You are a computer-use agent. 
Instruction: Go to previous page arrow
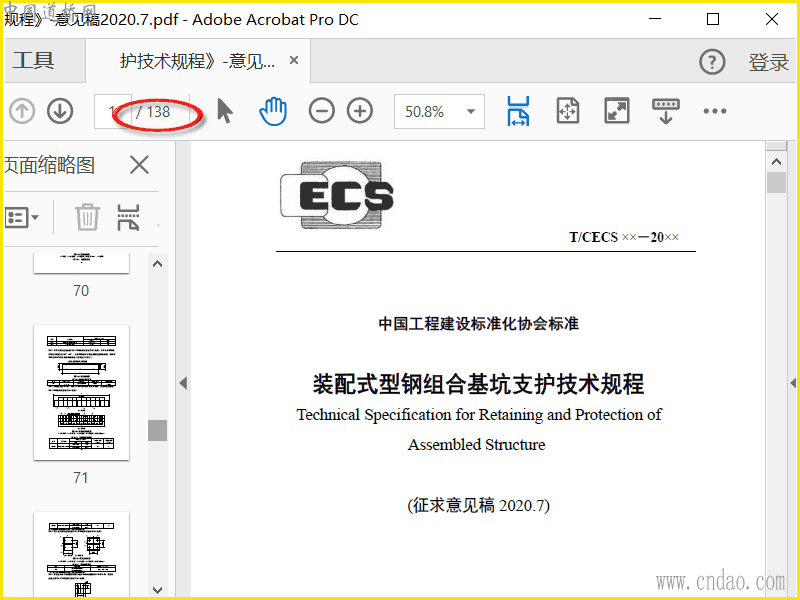pos(22,111)
